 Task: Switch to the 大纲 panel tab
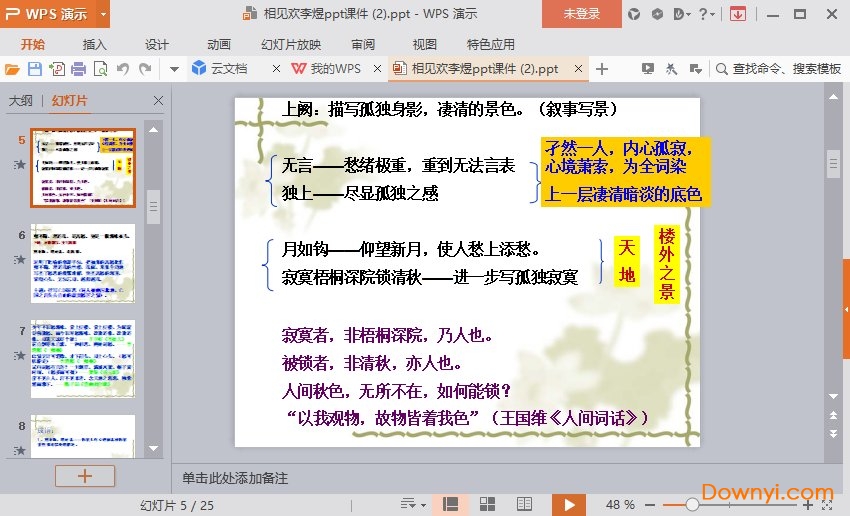[x=20, y=101]
